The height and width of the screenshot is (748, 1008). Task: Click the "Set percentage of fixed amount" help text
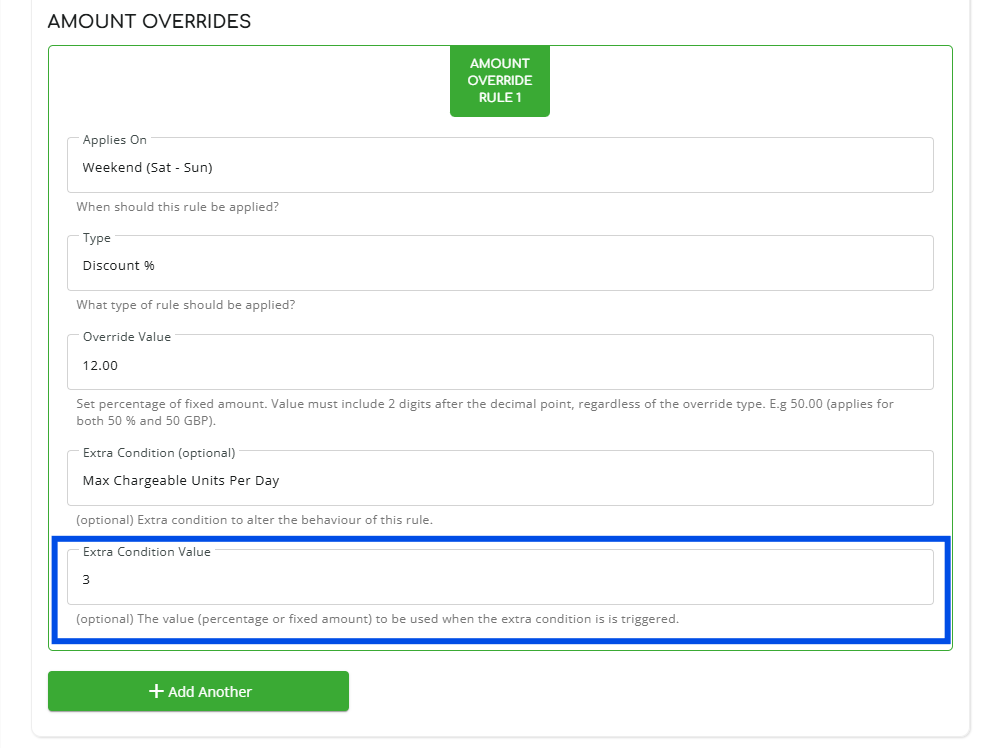click(x=485, y=413)
